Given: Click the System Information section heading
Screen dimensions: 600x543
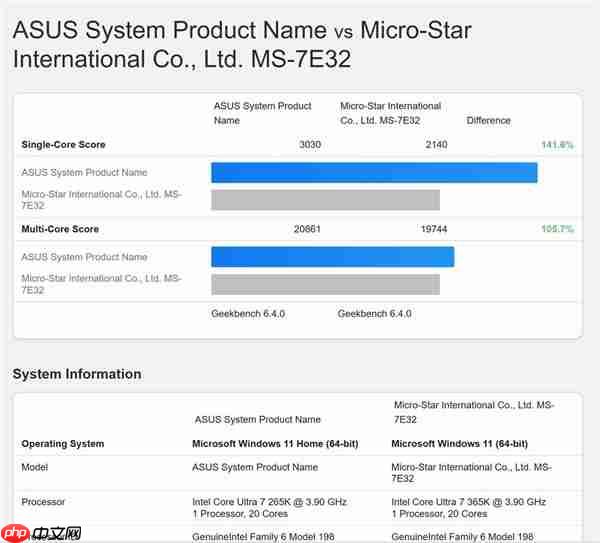Looking at the screenshot, I should pos(77,374).
